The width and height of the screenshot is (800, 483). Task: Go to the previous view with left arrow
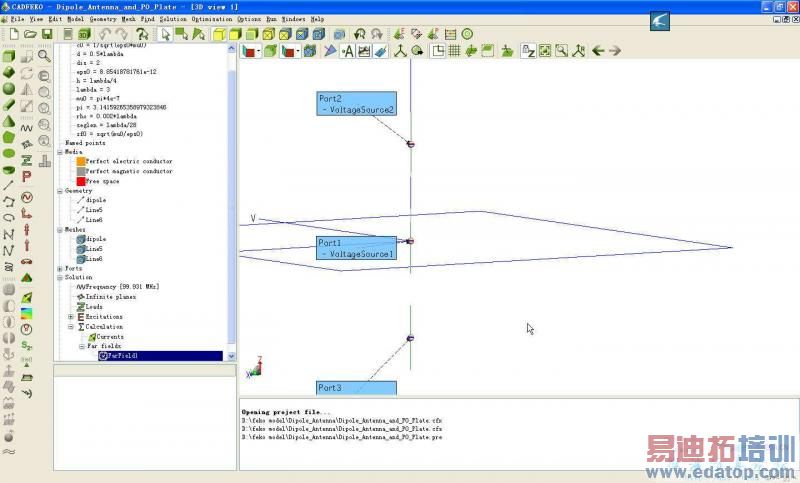tap(598, 50)
